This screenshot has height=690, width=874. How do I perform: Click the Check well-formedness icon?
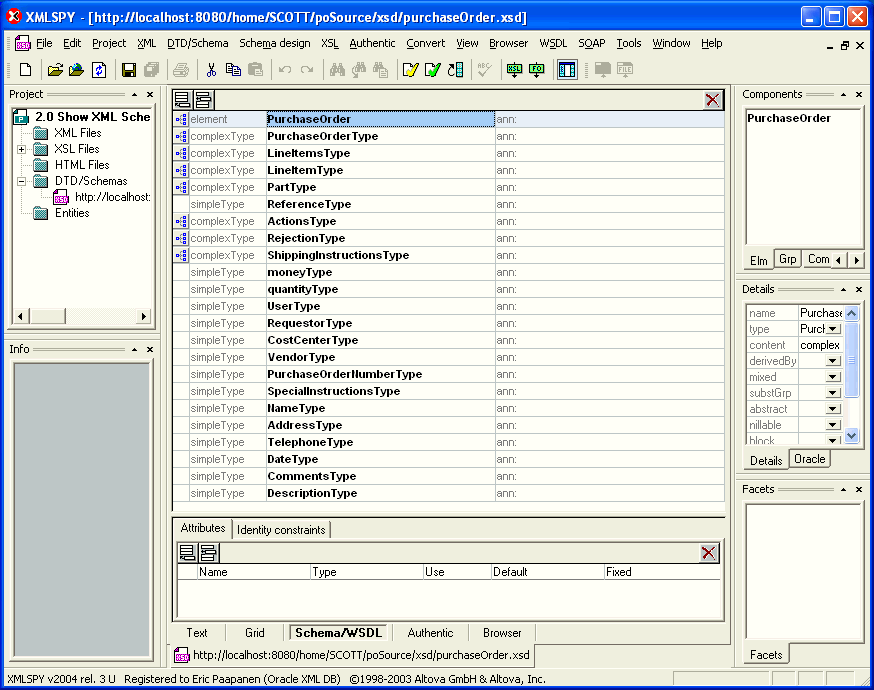click(410, 70)
